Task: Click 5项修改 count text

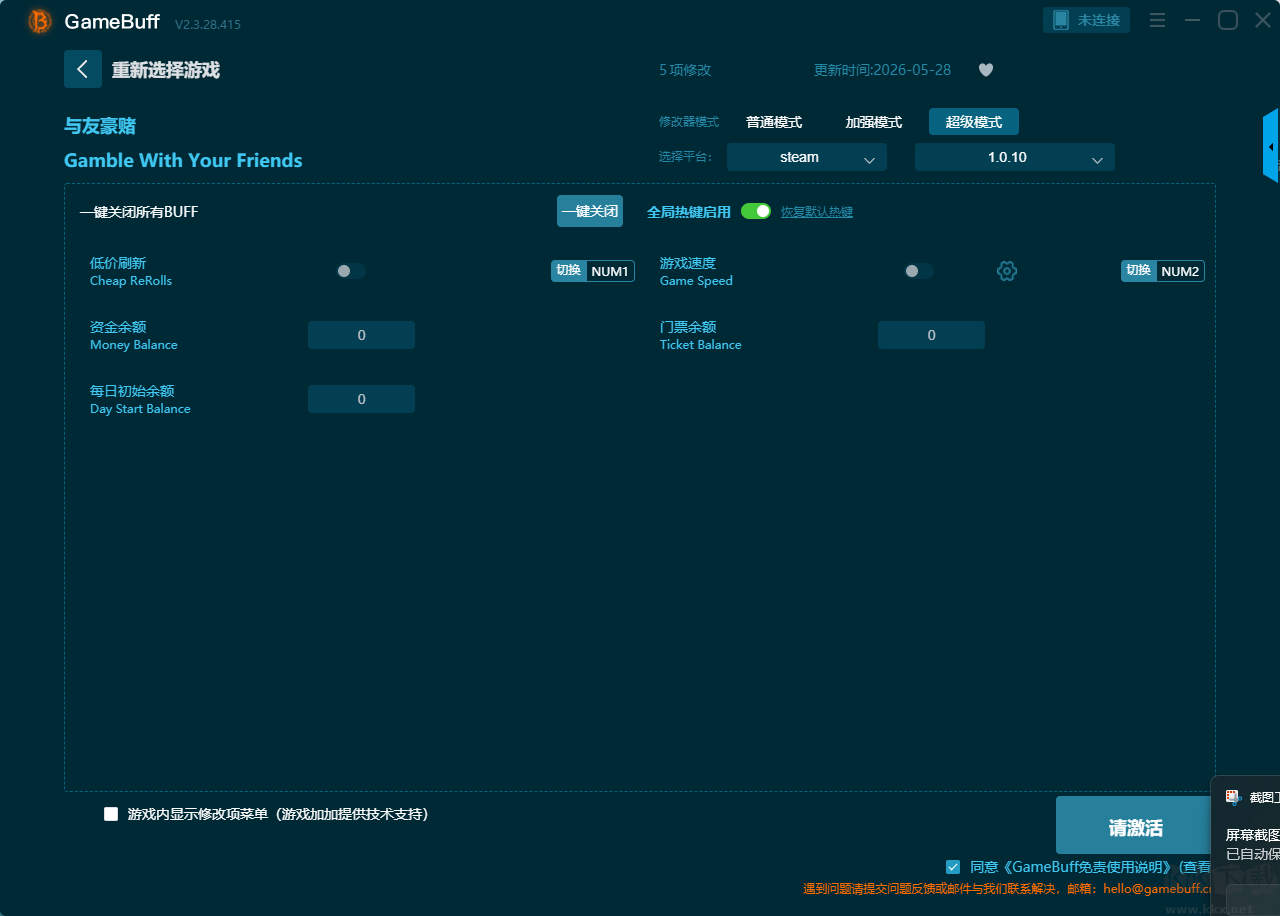Action: click(685, 70)
